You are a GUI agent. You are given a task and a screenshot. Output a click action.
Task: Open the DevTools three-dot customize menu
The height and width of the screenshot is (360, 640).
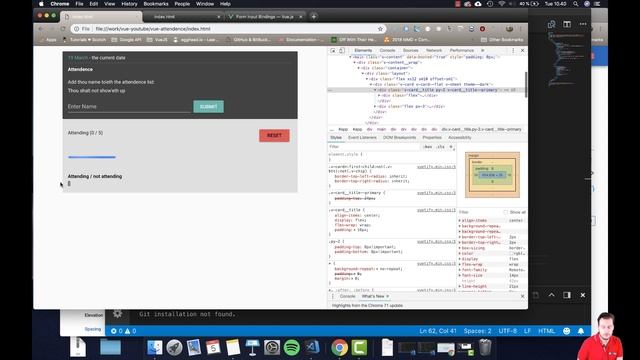[513, 51]
